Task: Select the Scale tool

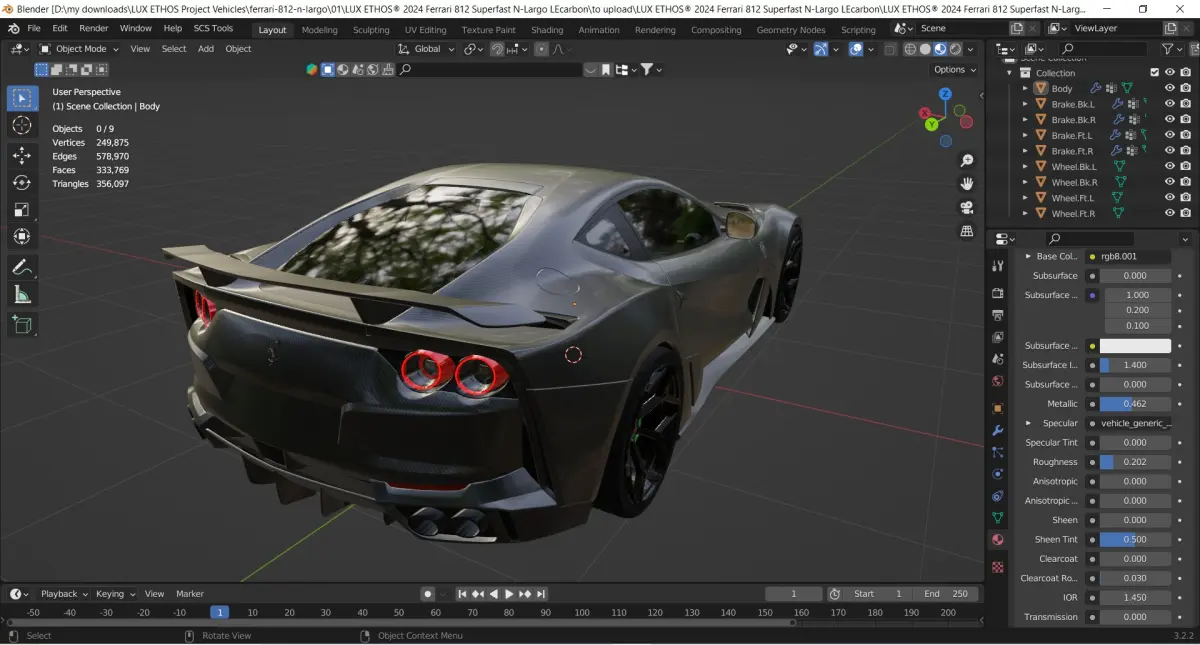Action: click(x=22, y=209)
